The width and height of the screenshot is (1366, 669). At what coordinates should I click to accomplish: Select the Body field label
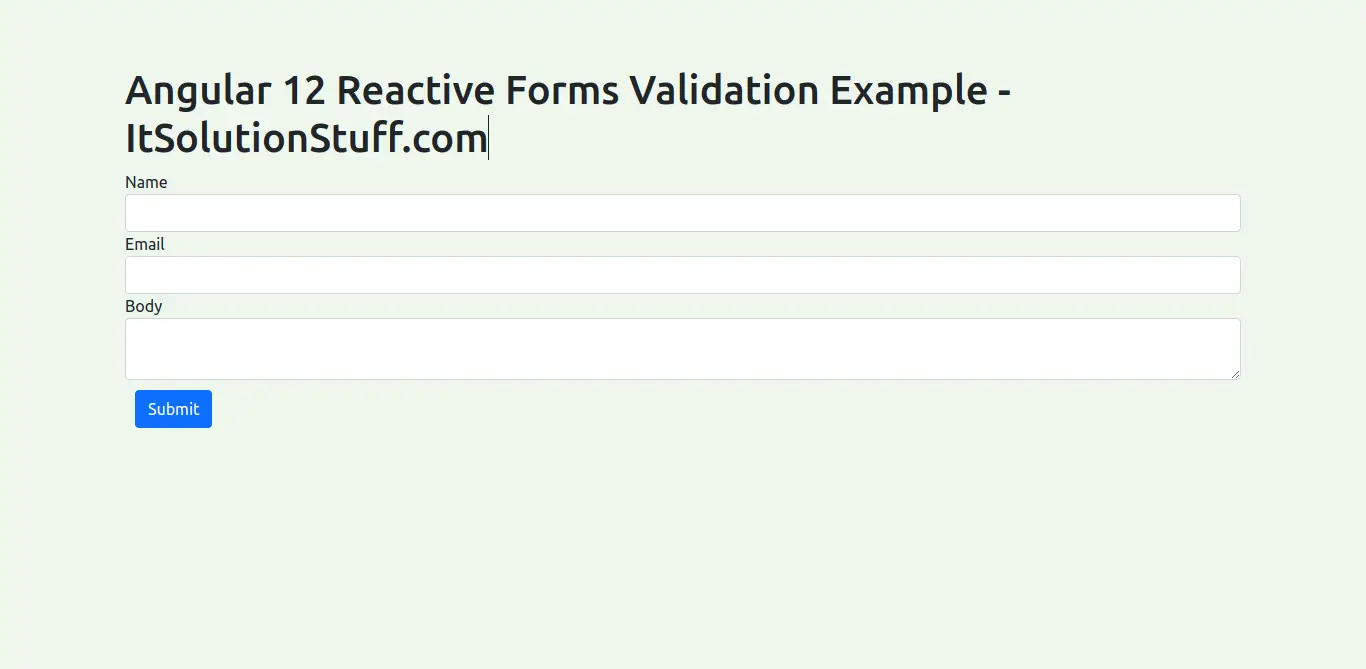[143, 306]
